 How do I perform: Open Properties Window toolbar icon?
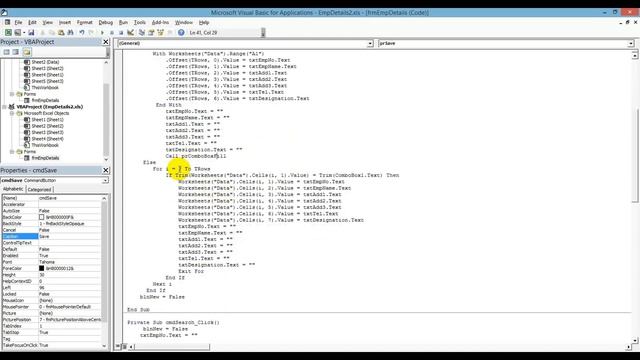151,33
